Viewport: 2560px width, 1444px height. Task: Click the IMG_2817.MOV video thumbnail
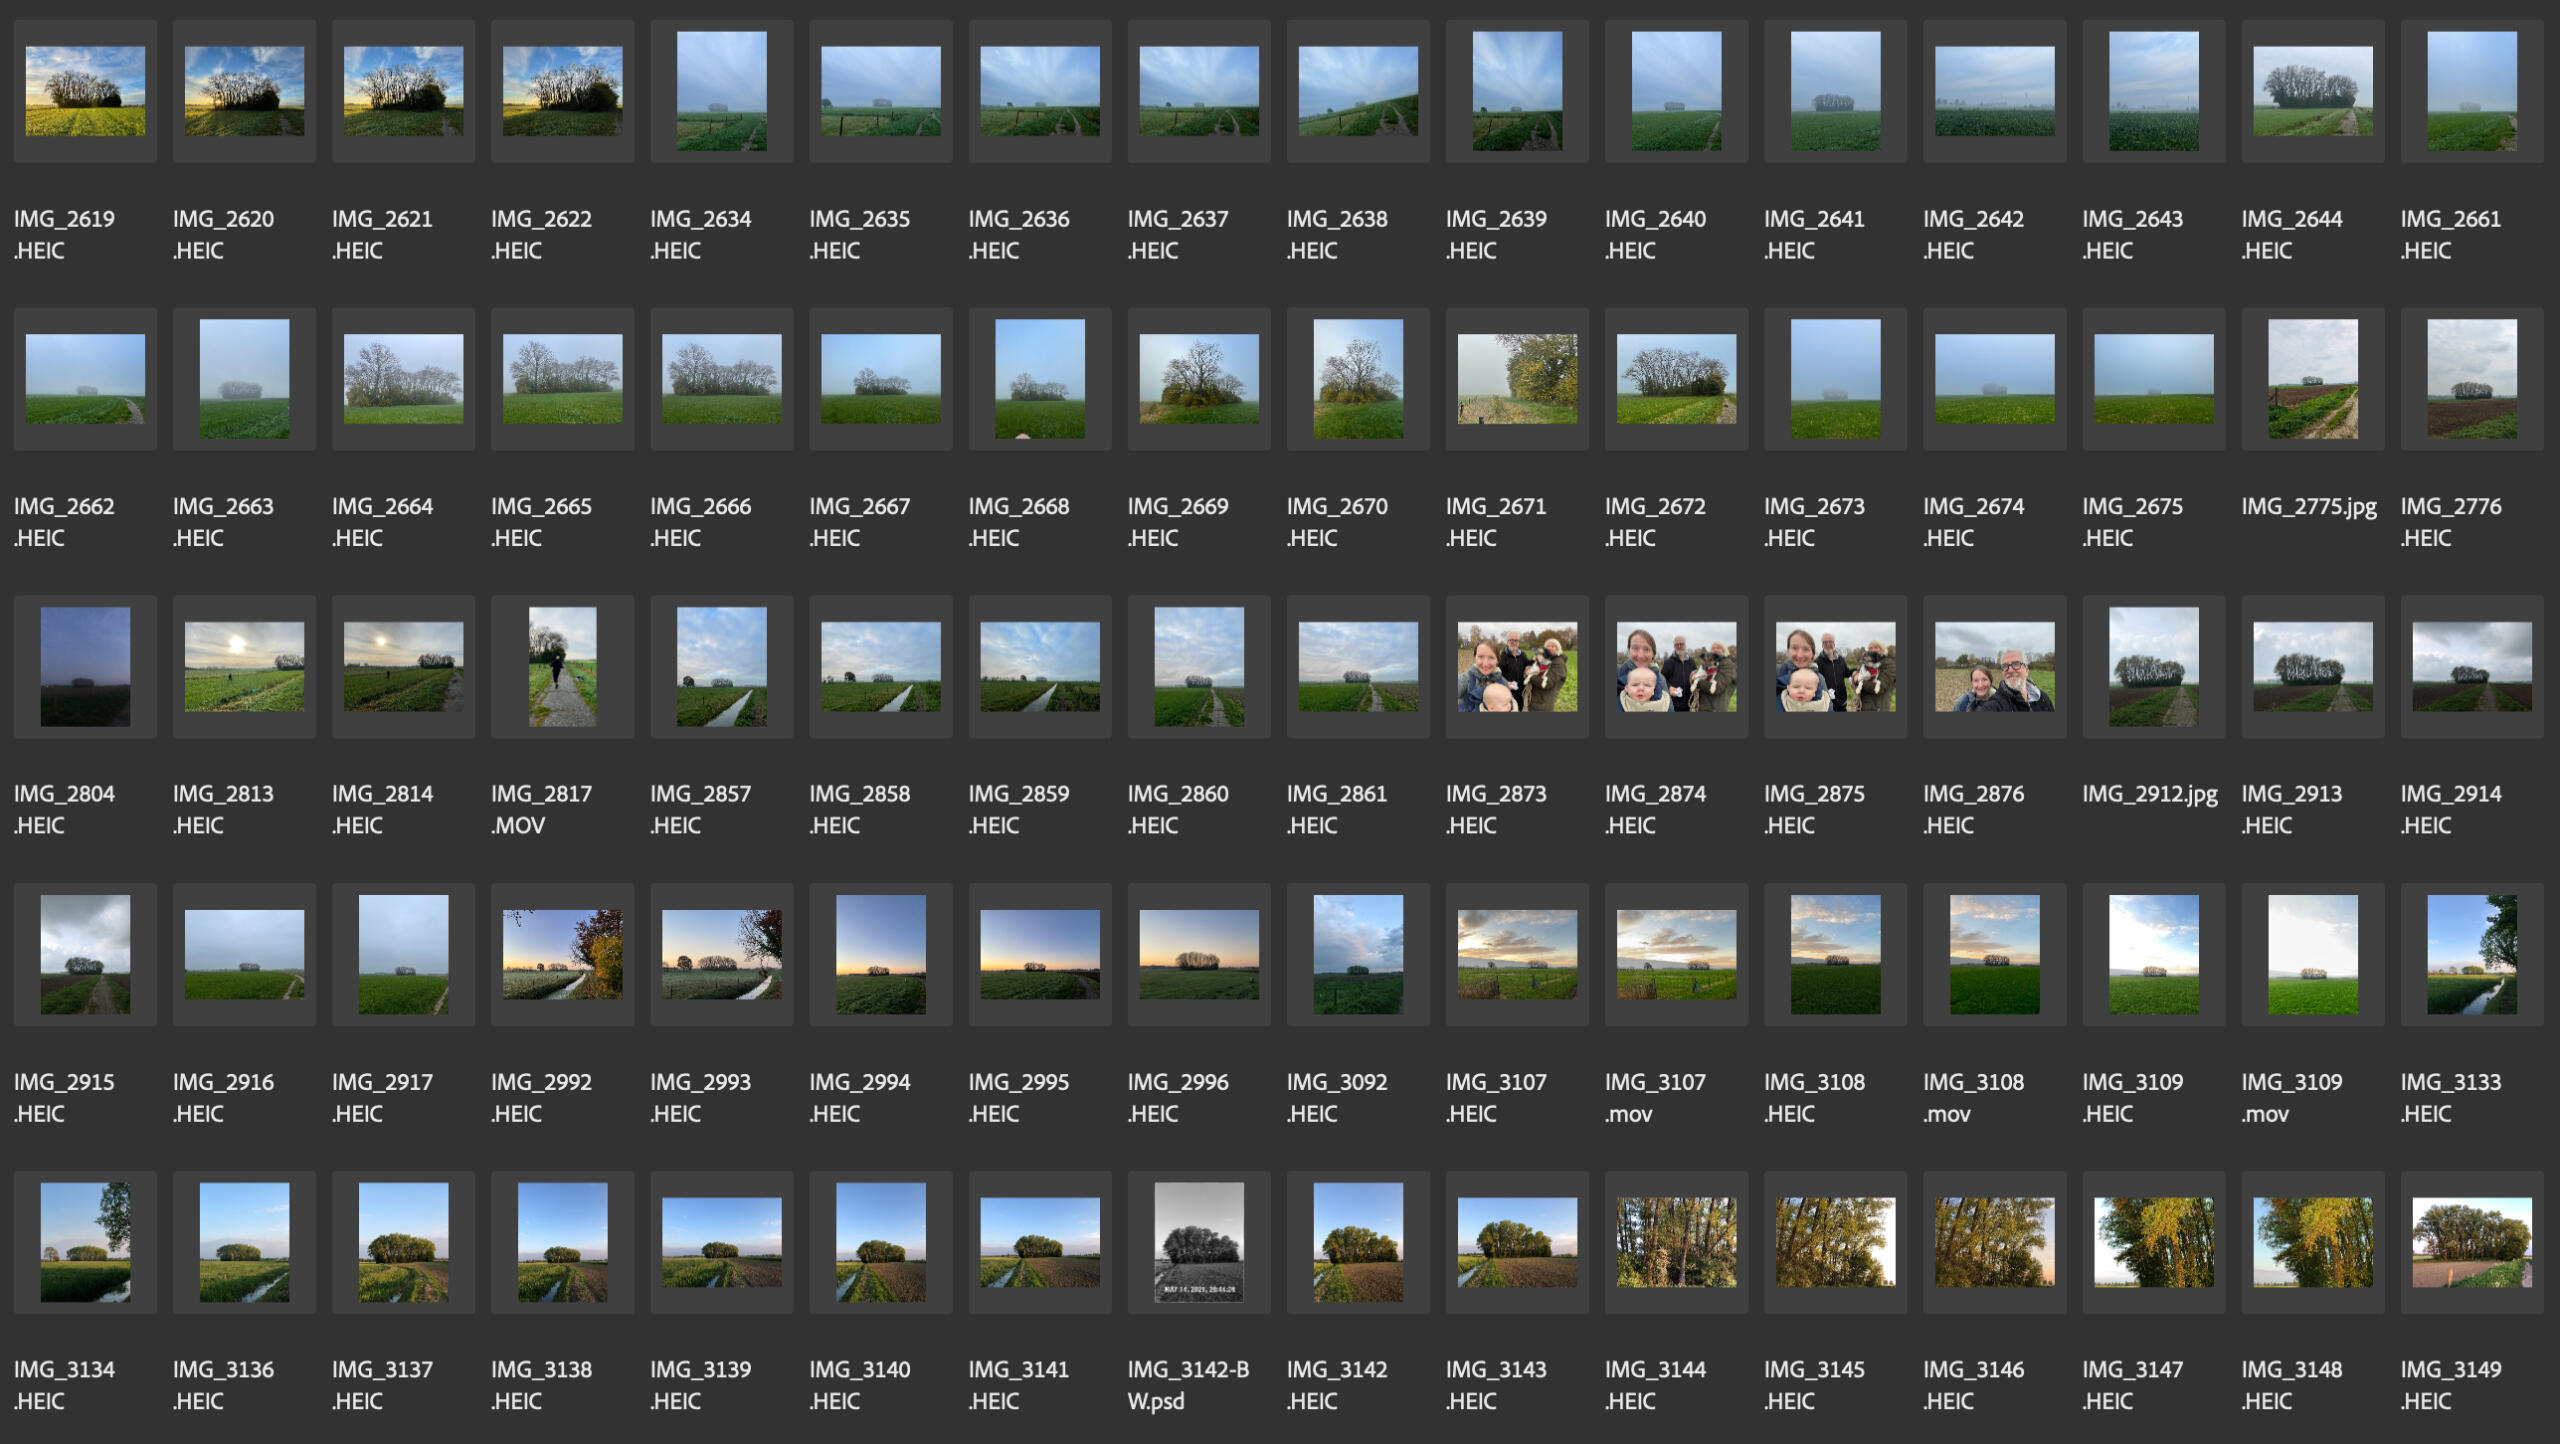(562, 666)
